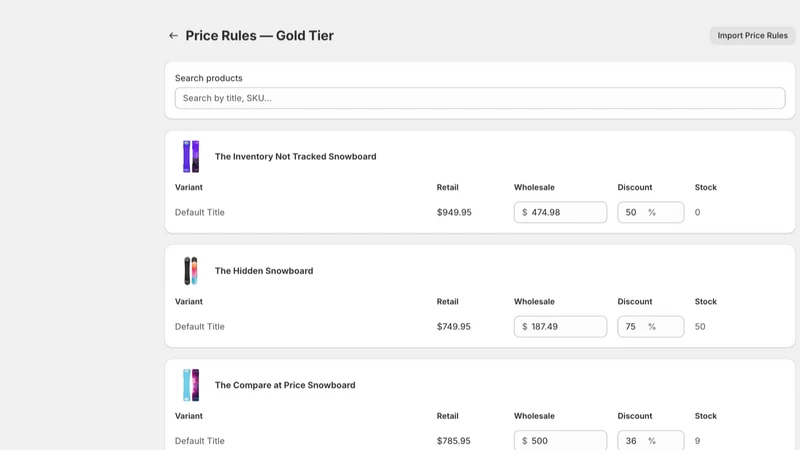
Task: Edit wholesale price 187.49 field
Action: click(560, 327)
